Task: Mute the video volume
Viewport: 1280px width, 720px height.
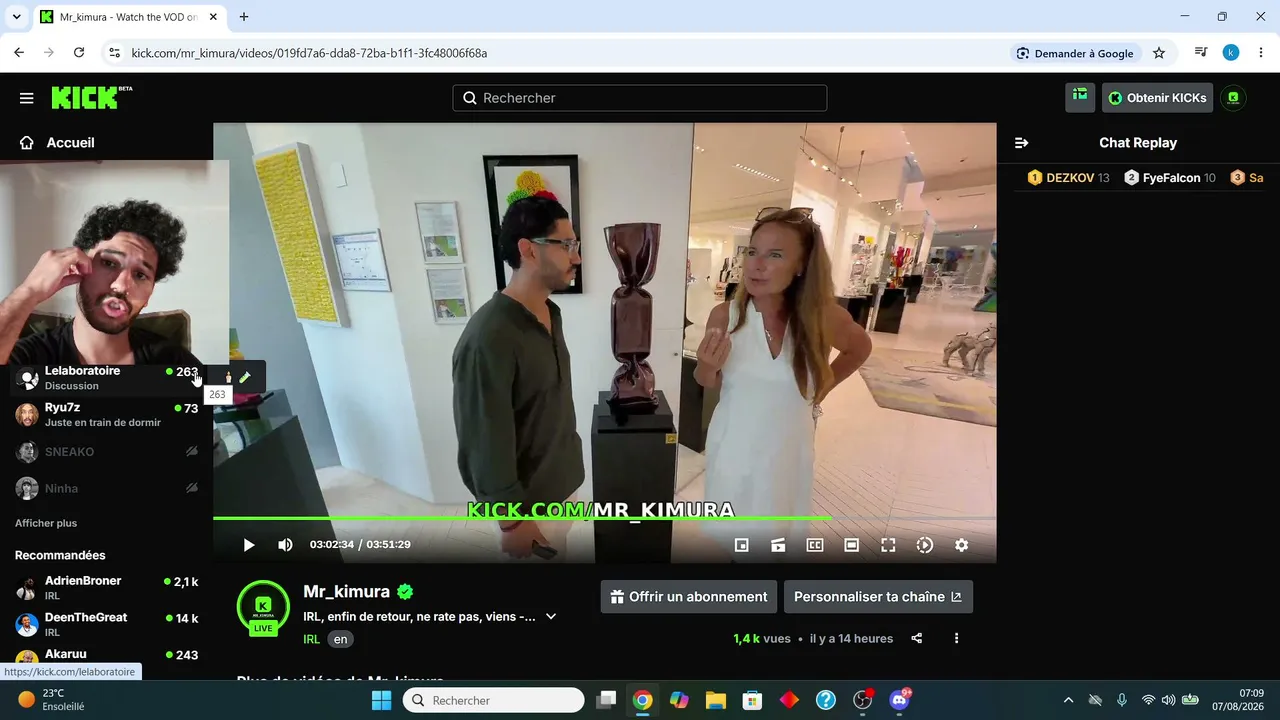Action: (285, 545)
